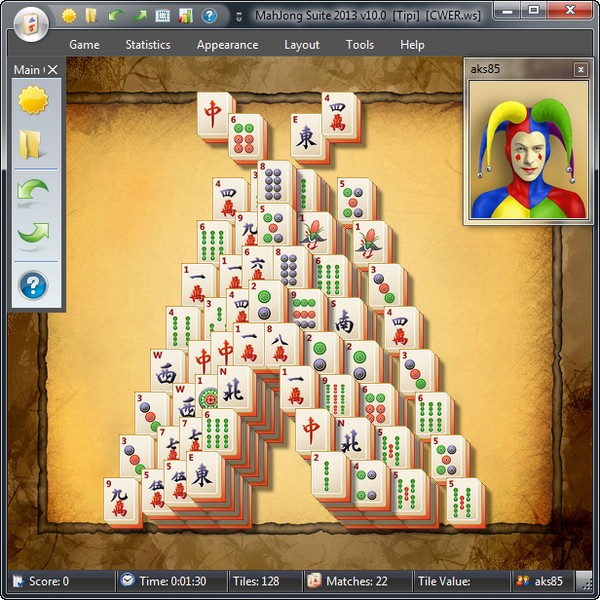Open the Appearance menu
600x600 pixels.
227,45
